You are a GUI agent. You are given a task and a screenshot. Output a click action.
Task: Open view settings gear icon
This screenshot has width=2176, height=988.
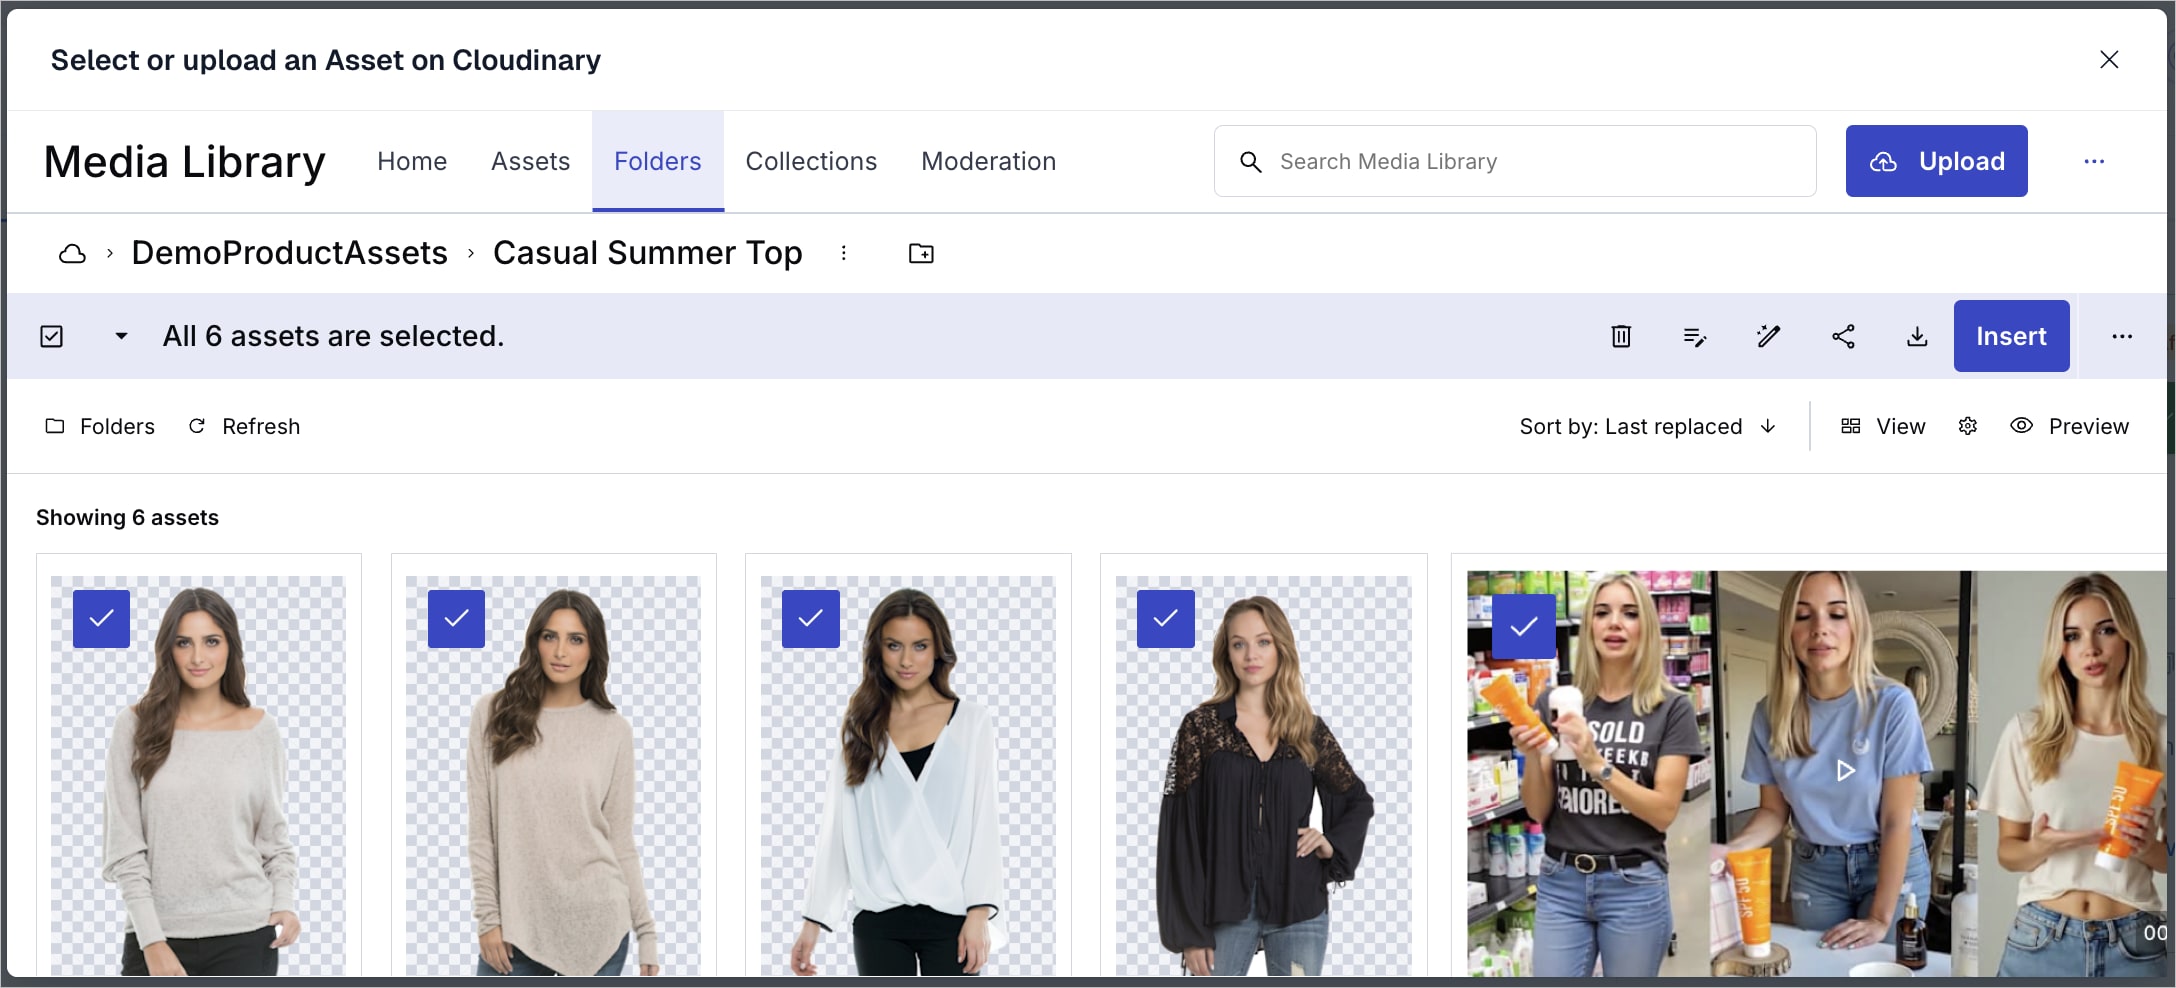pyautogui.click(x=1968, y=427)
